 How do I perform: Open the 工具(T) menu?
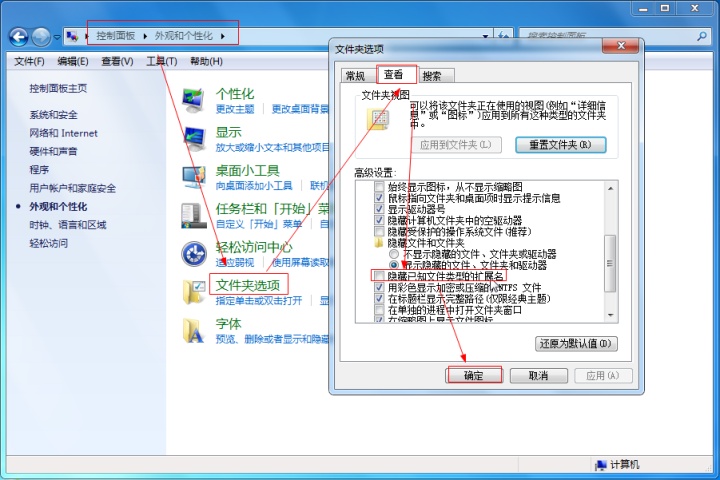162,61
